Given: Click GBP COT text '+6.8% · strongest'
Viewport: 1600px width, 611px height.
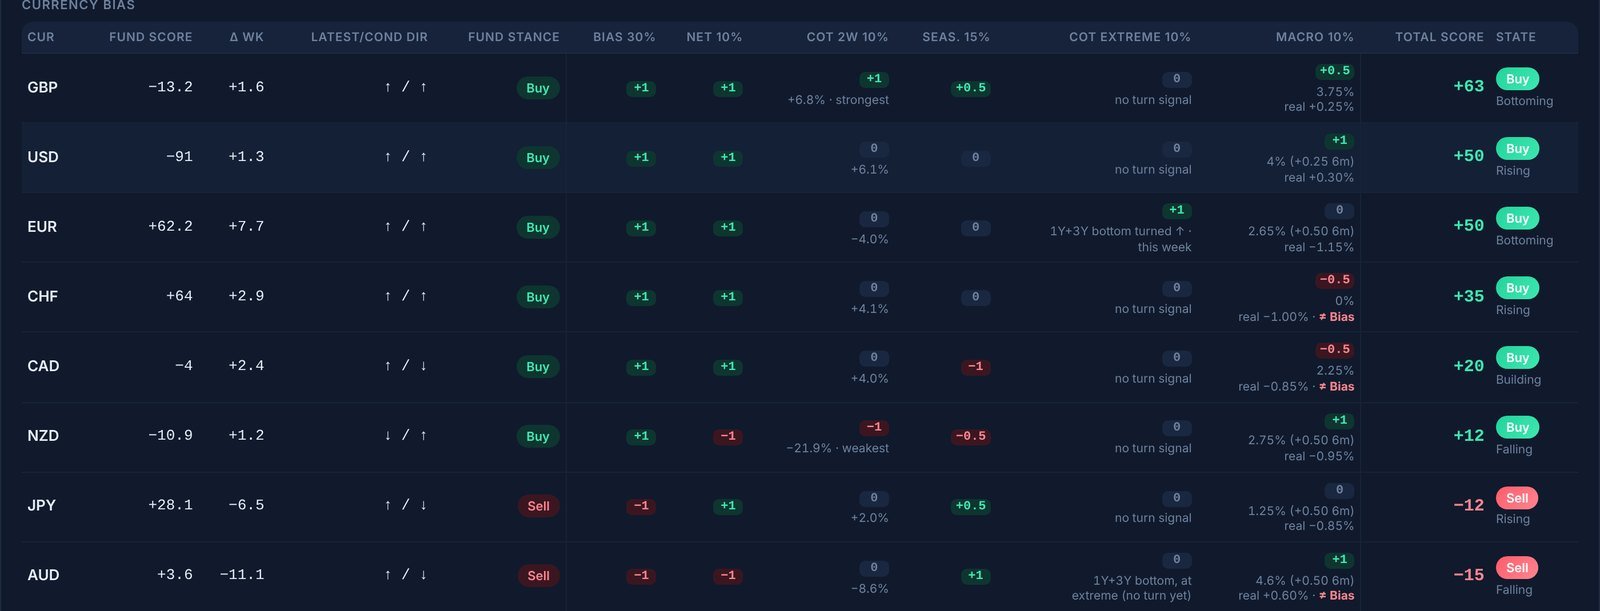Looking at the screenshot, I should (x=838, y=100).
